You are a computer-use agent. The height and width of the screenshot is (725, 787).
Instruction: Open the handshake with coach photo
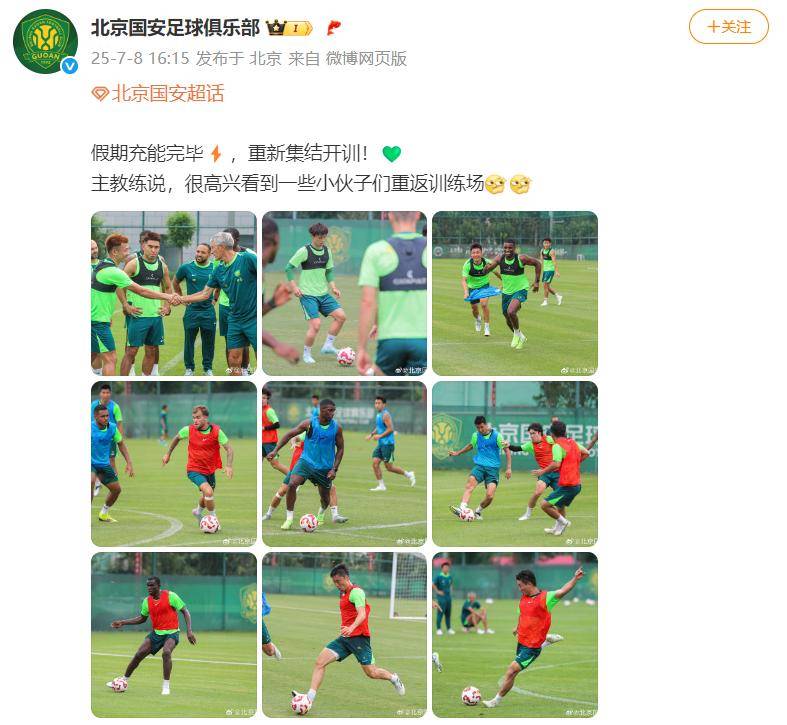pyautogui.click(x=174, y=293)
